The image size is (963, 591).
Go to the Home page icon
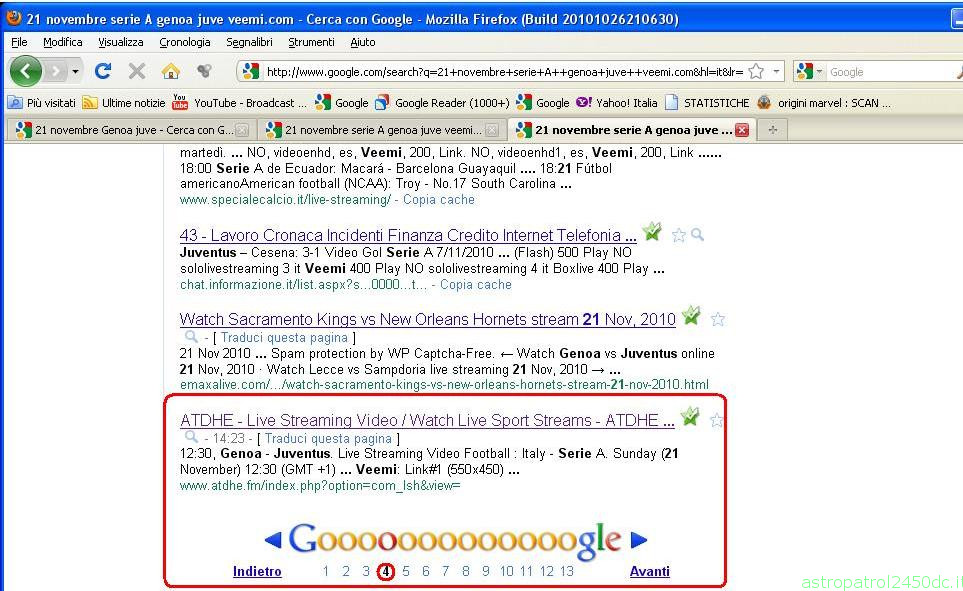[x=171, y=71]
